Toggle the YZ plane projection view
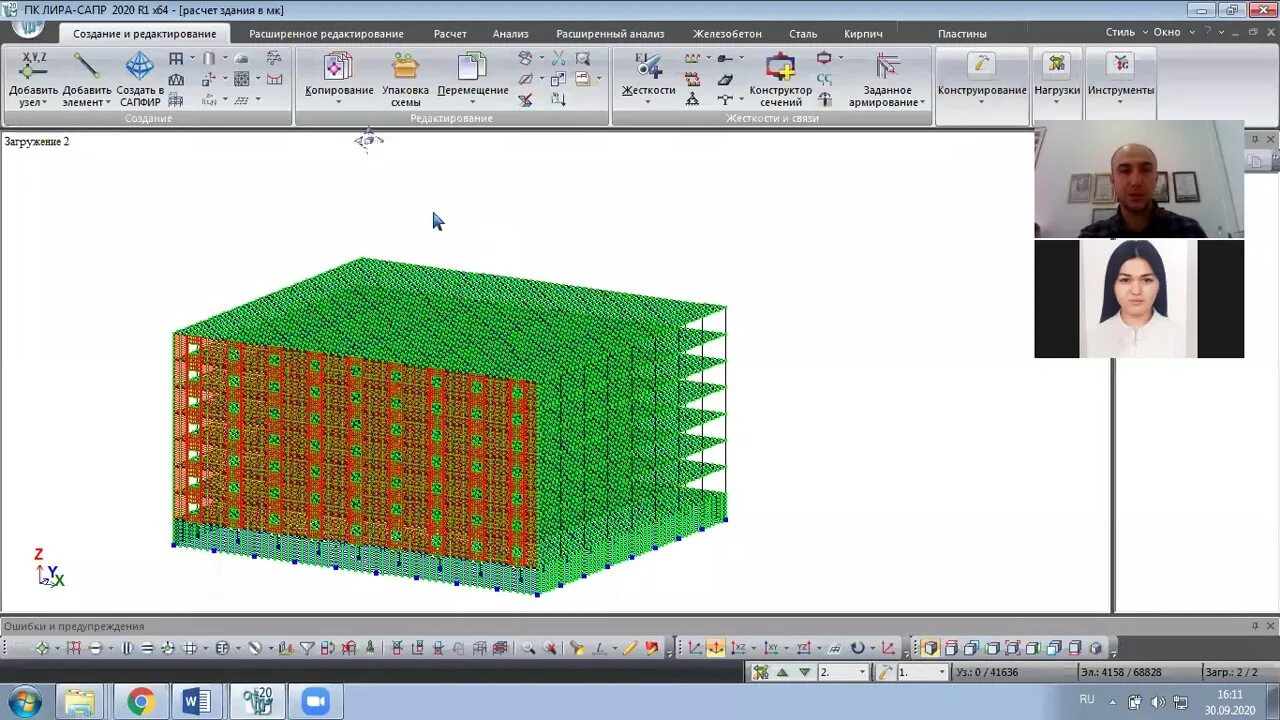 click(803, 648)
